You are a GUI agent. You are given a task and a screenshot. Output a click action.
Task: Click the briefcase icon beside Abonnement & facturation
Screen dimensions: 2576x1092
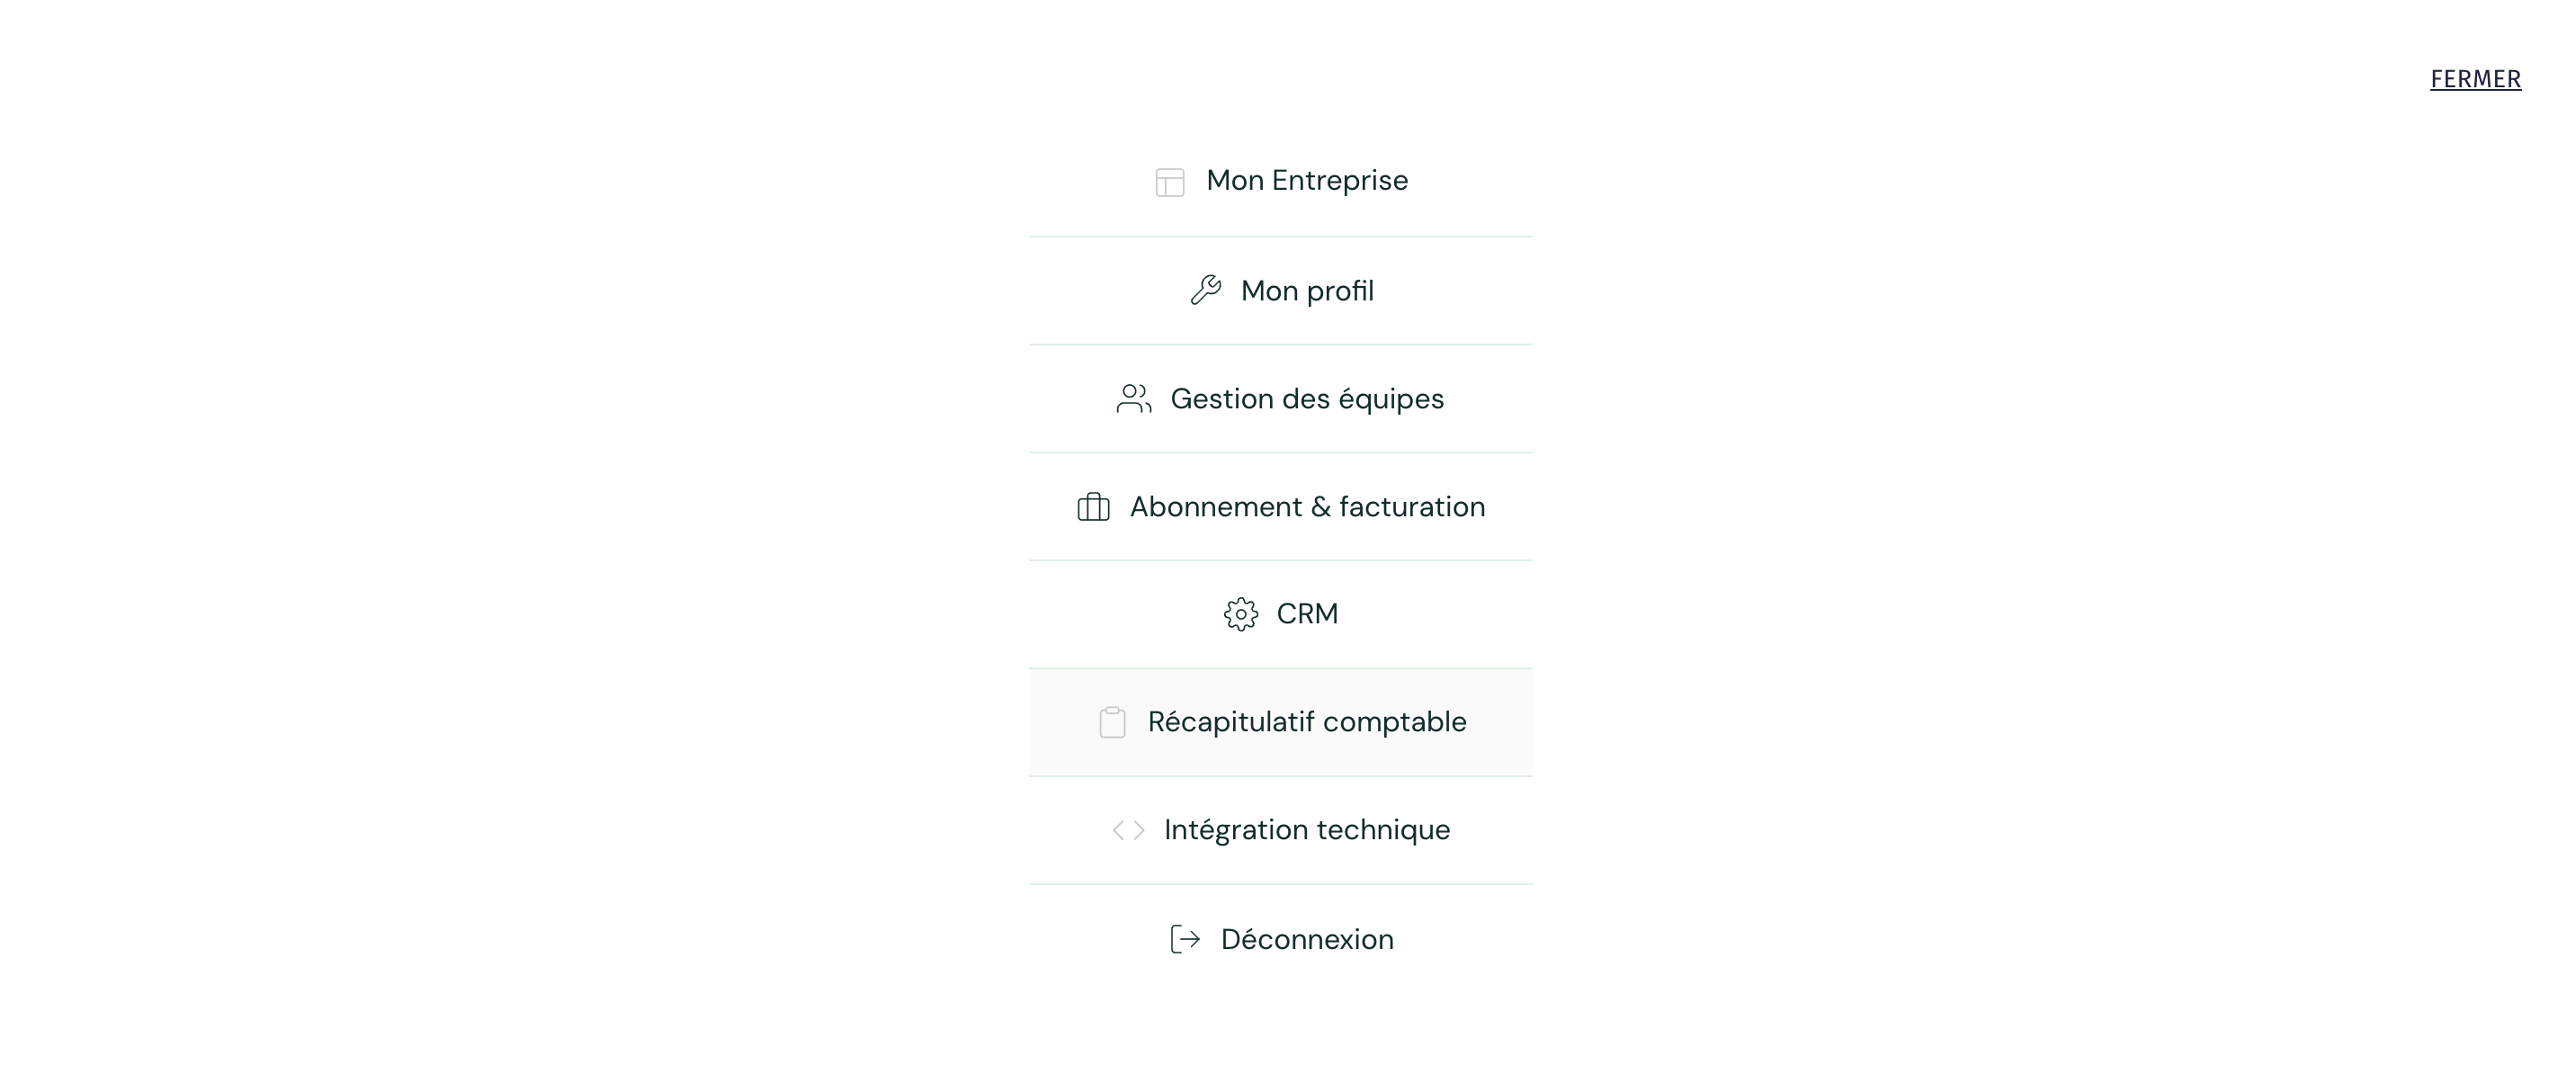[1093, 507]
